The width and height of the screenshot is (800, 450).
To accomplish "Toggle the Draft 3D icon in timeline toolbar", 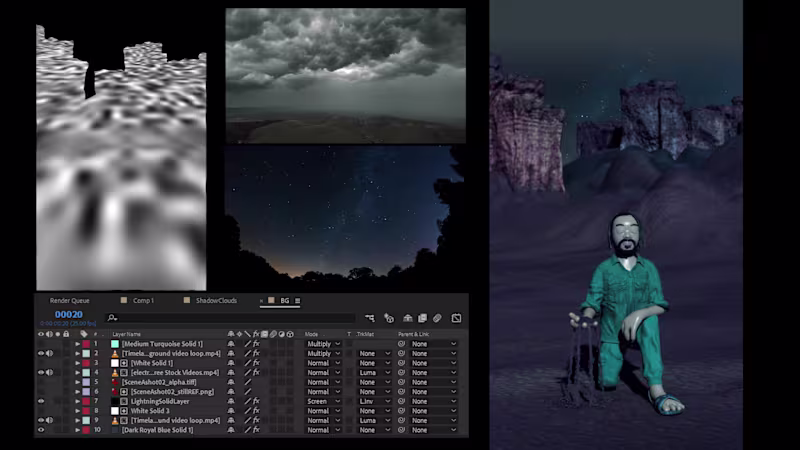I will coord(389,318).
